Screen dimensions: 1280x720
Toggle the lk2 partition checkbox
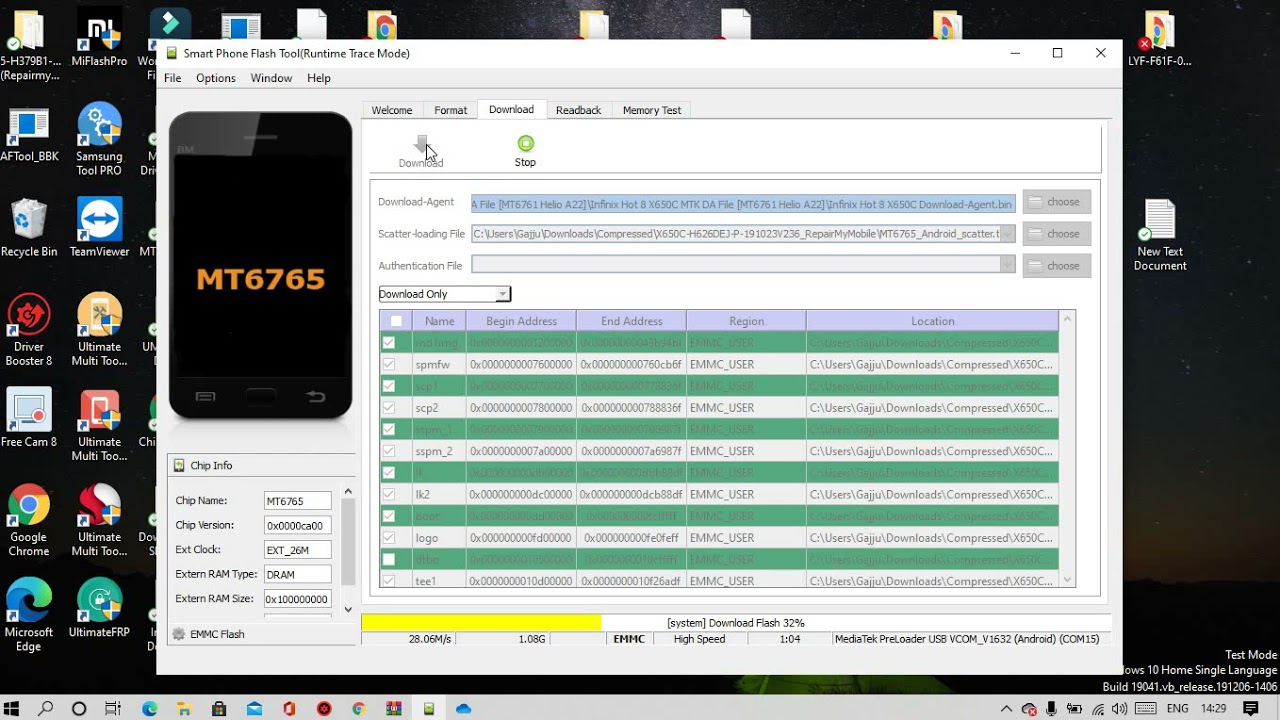pyautogui.click(x=389, y=494)
